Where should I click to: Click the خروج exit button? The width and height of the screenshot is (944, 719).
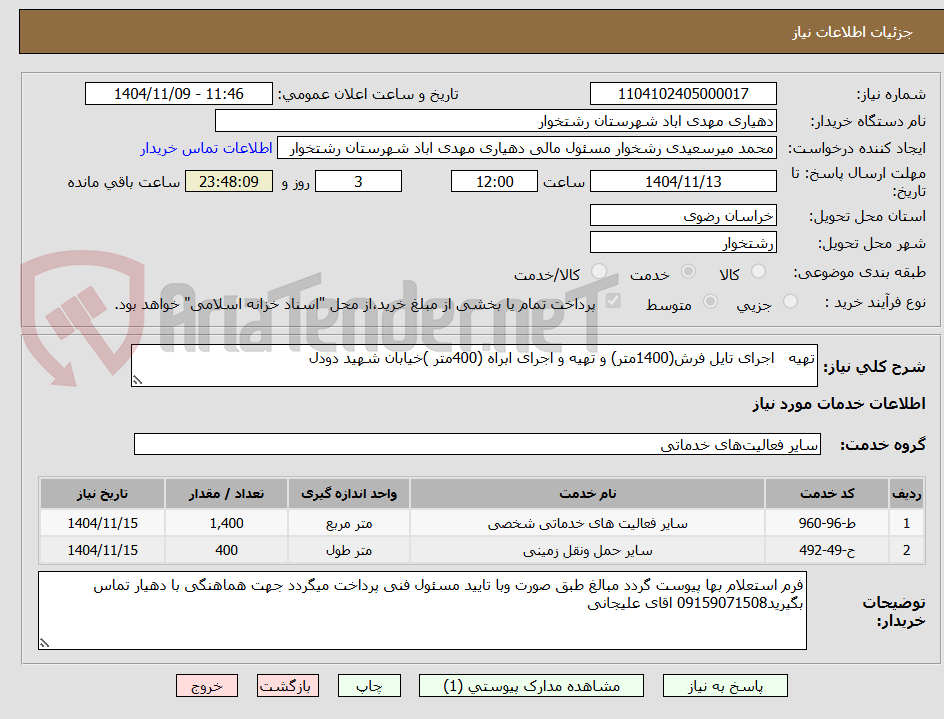coord(207,686)
